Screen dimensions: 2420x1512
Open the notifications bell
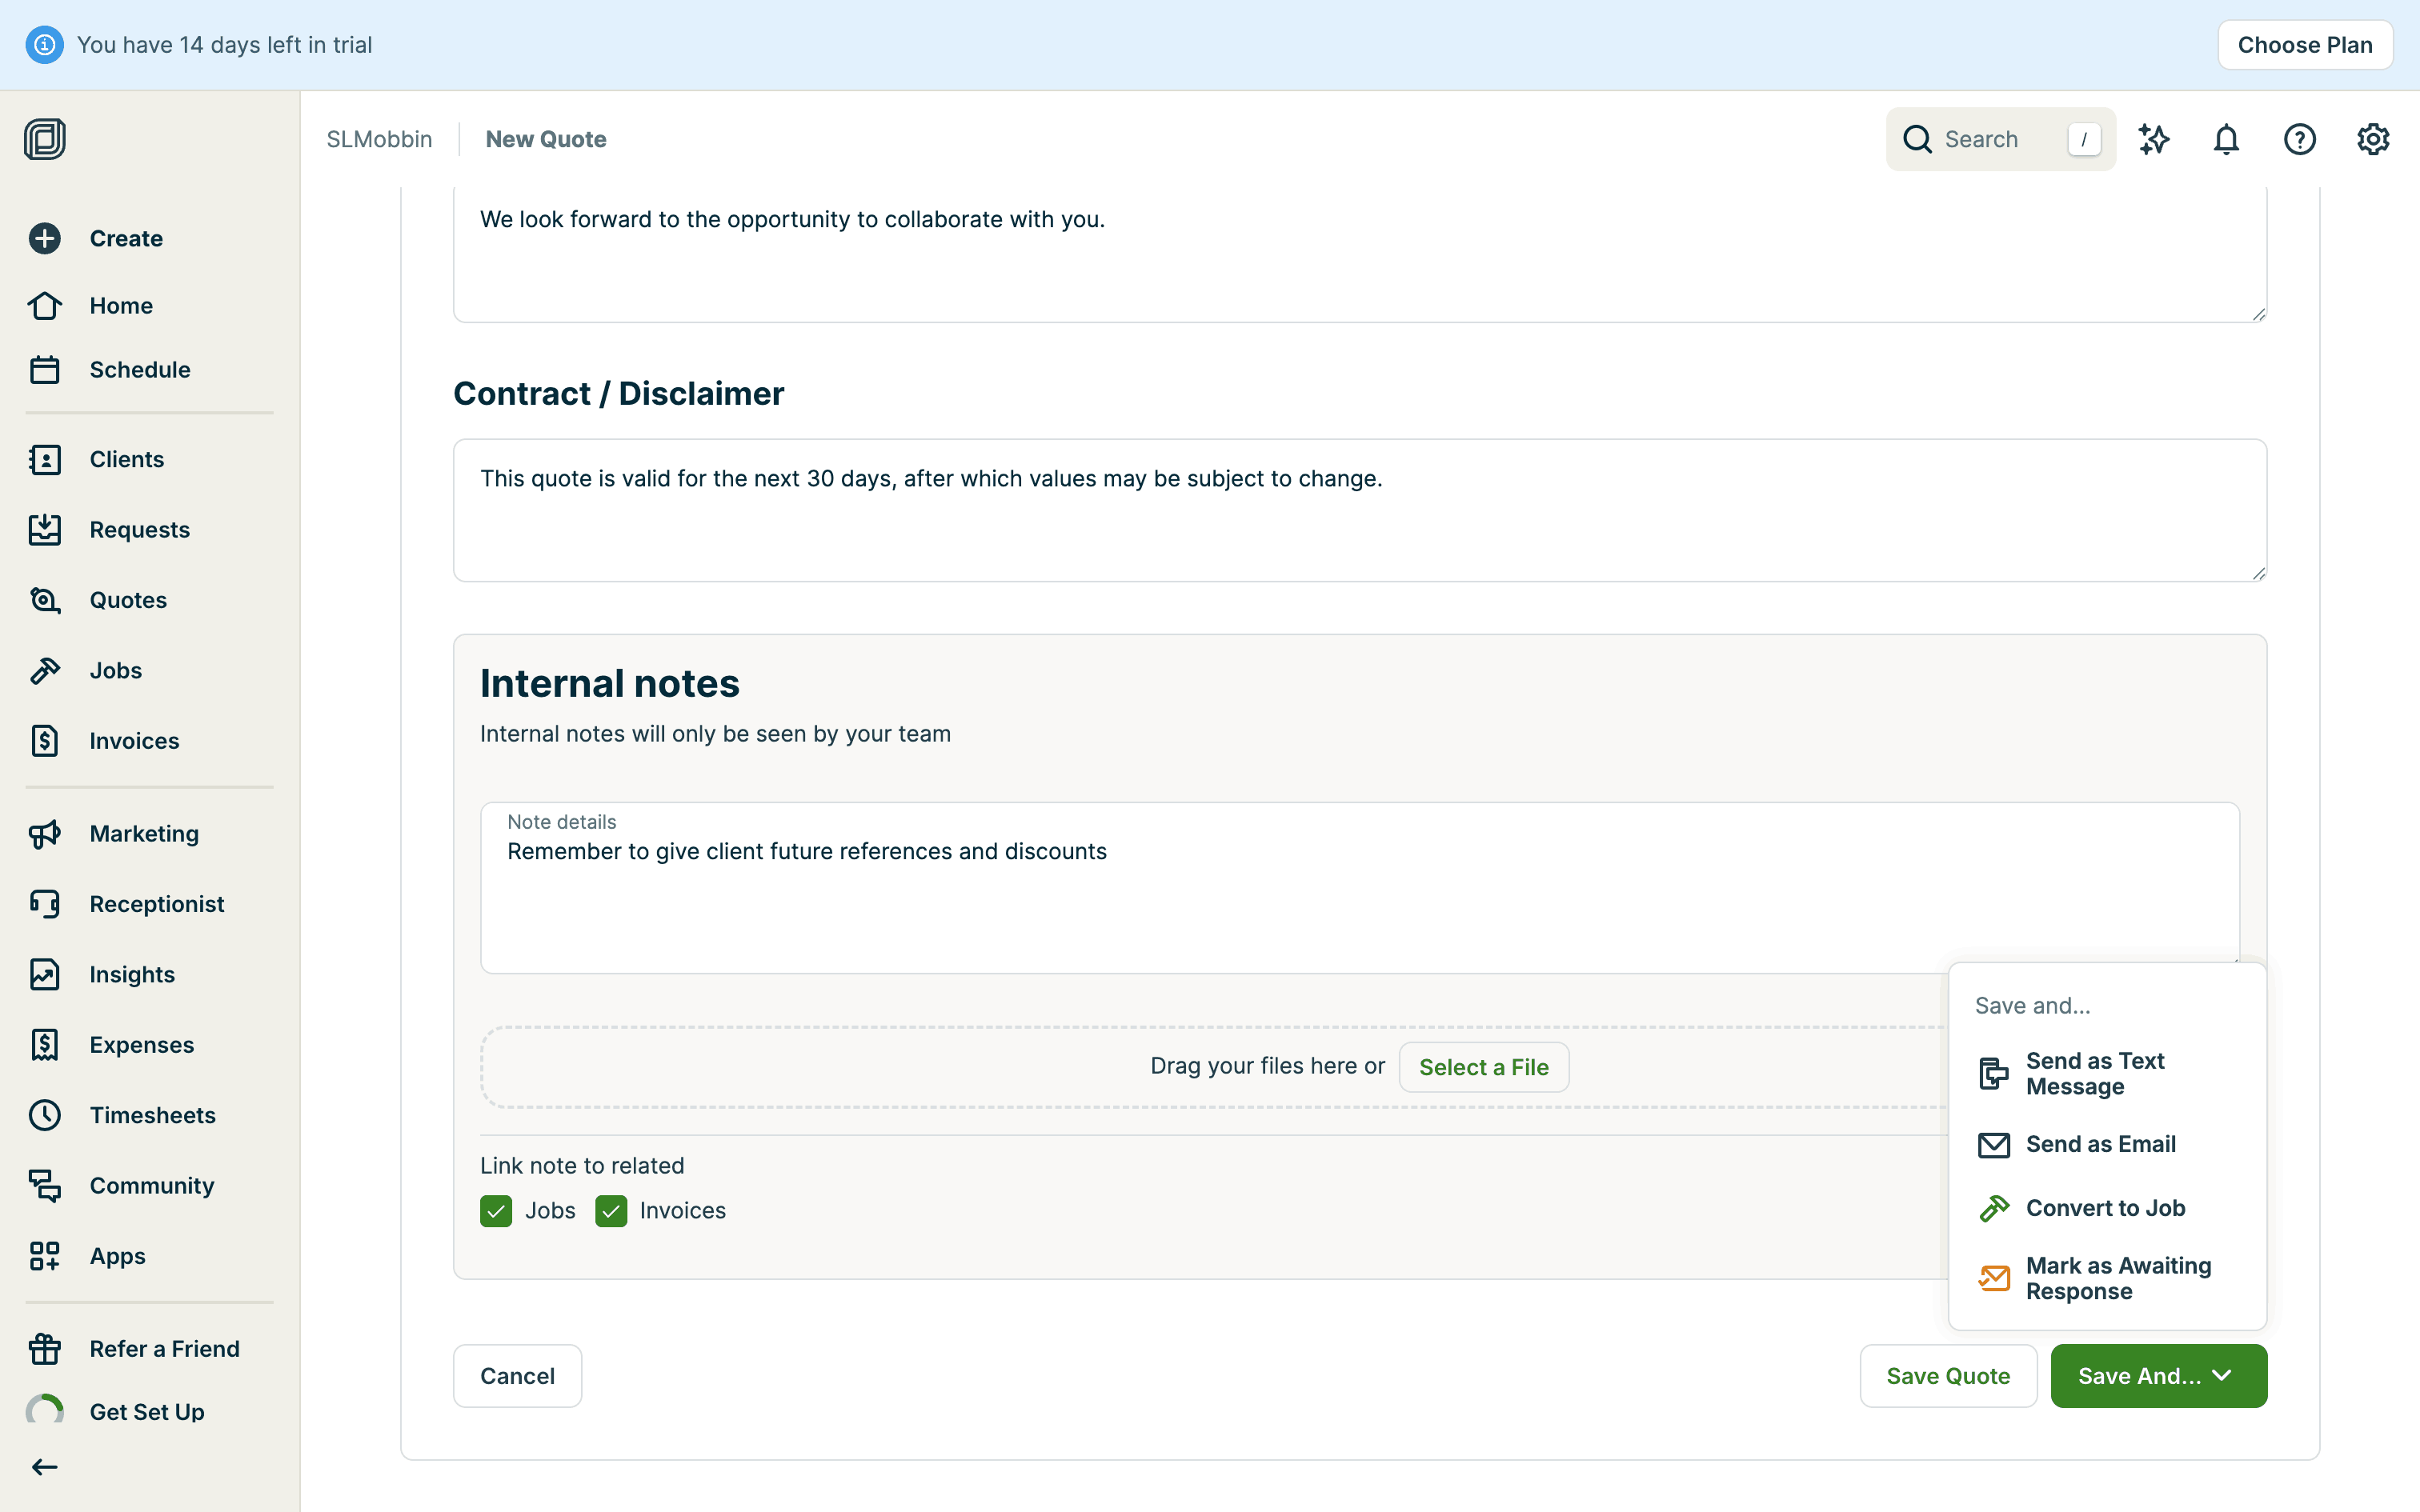click(2226, 139)
